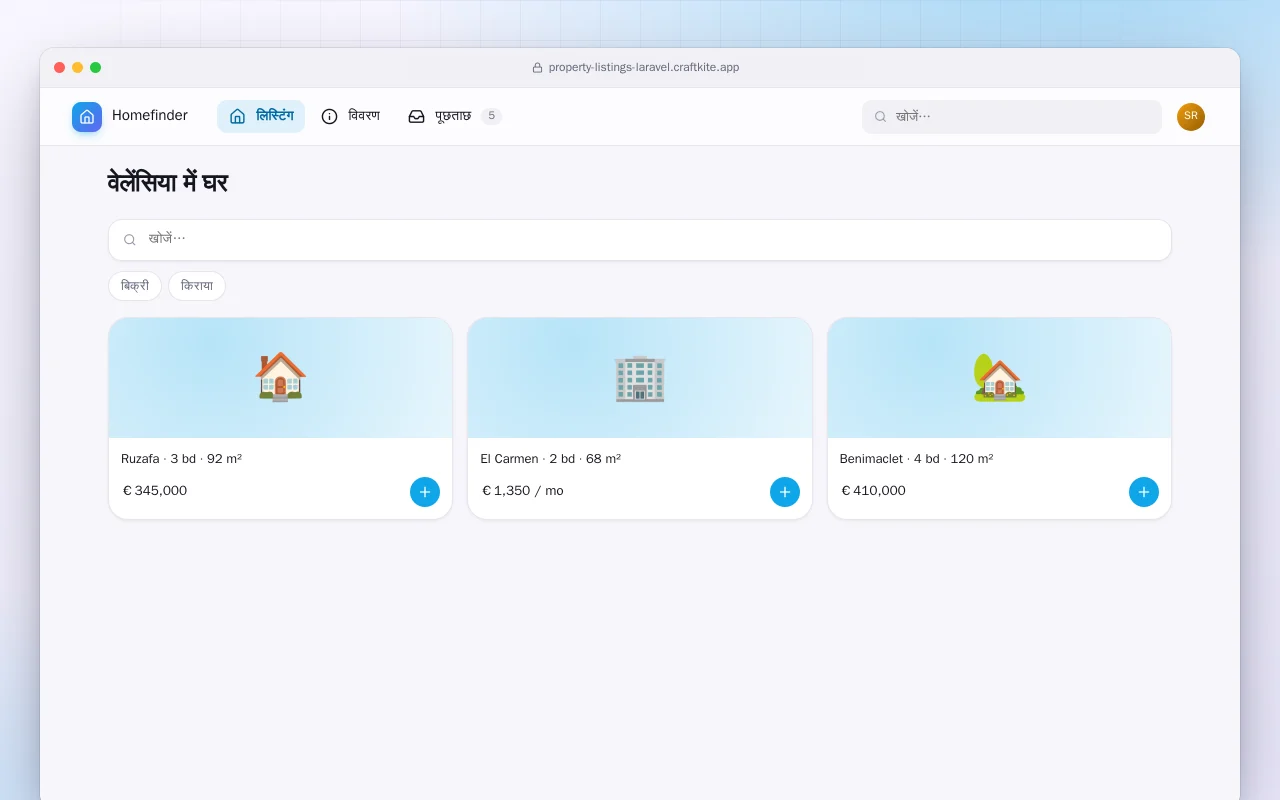Click the browser address bar URL

click(644, 68)
